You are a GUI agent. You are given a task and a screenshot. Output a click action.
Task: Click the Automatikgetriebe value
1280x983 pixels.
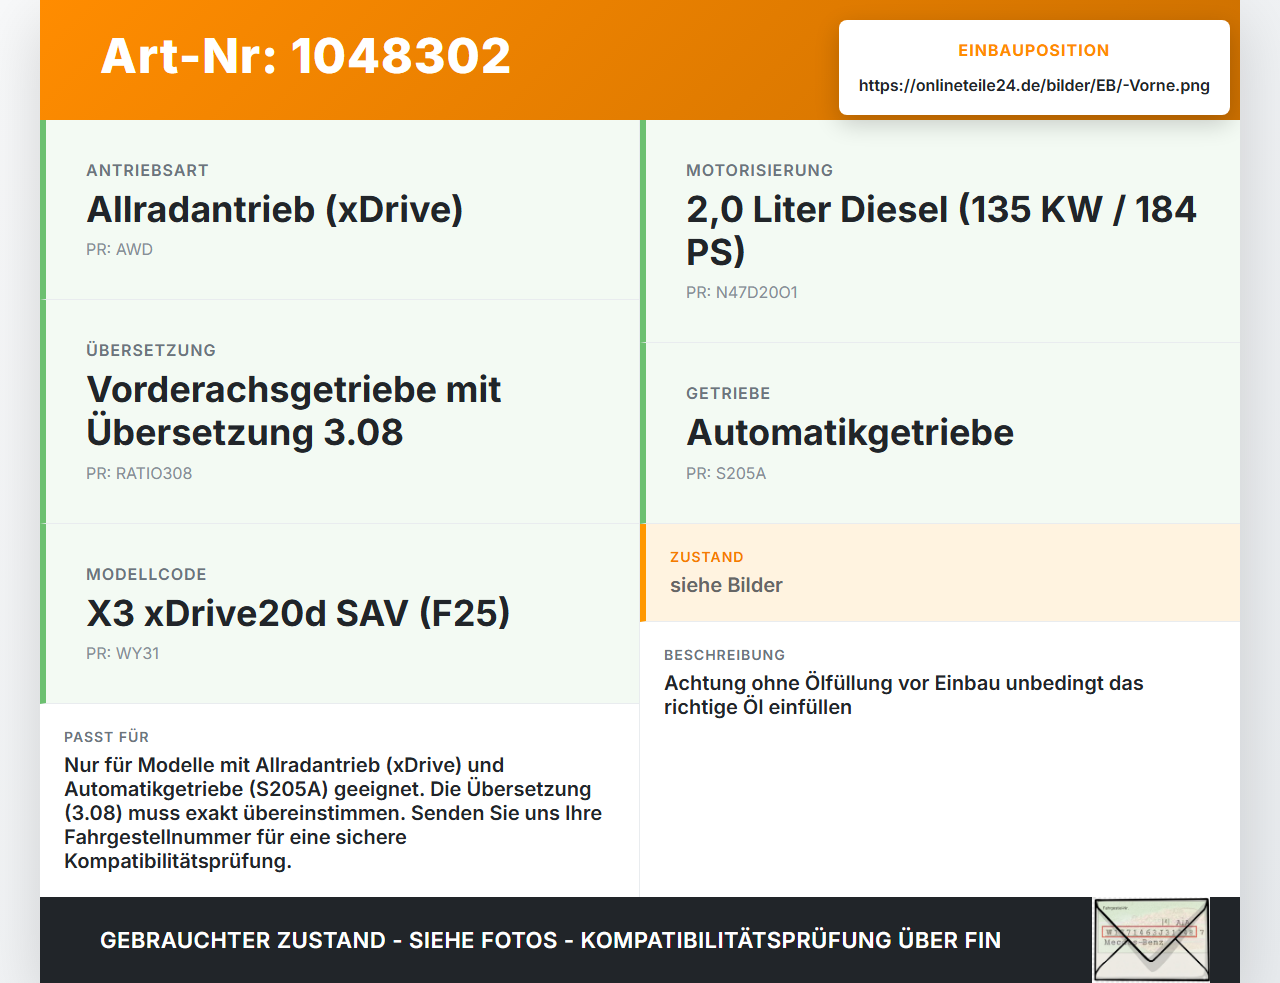850,432
